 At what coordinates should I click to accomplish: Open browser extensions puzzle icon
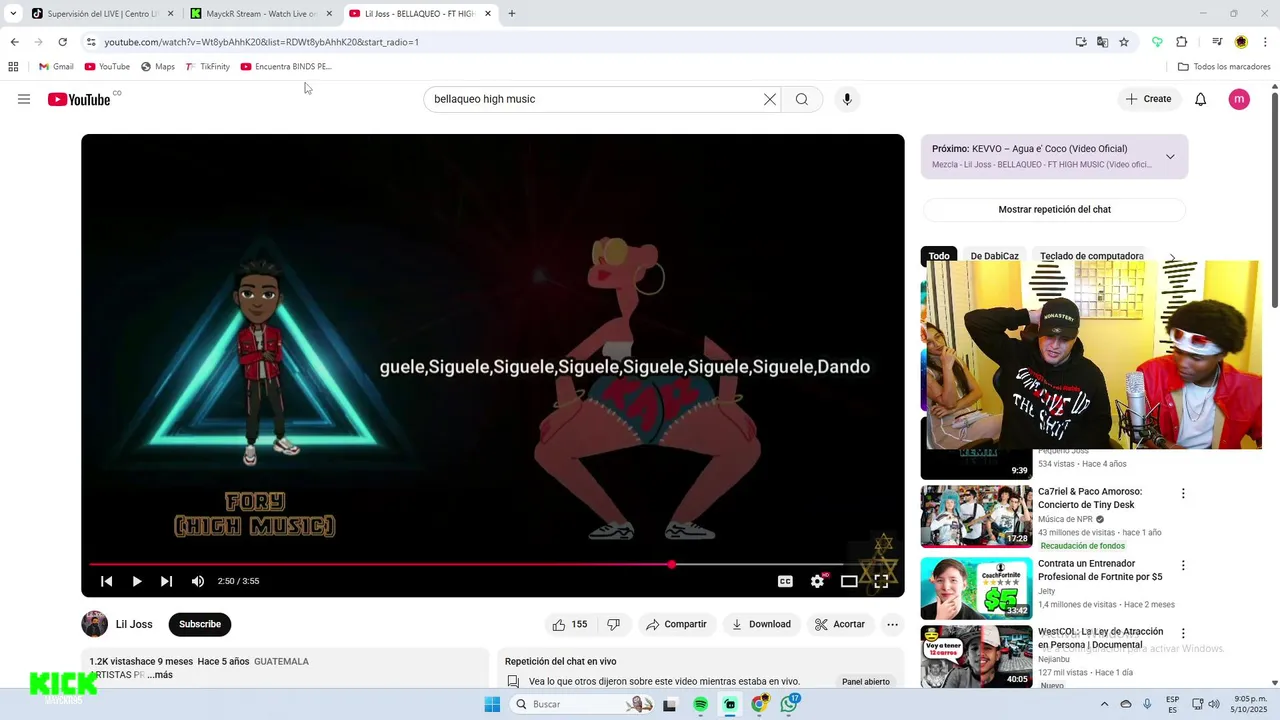1182,42
